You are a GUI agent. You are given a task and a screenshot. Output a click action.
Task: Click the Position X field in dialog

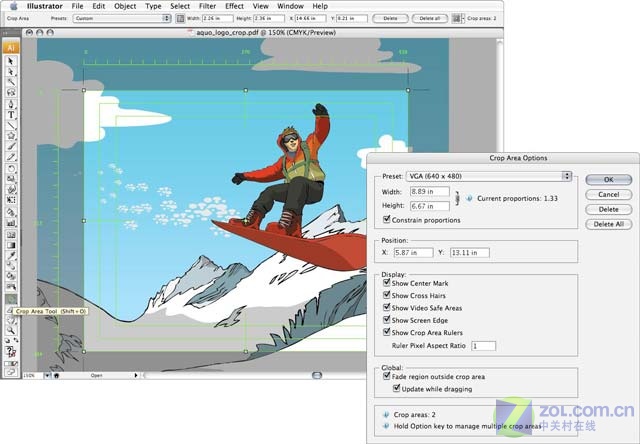point(413,253)
